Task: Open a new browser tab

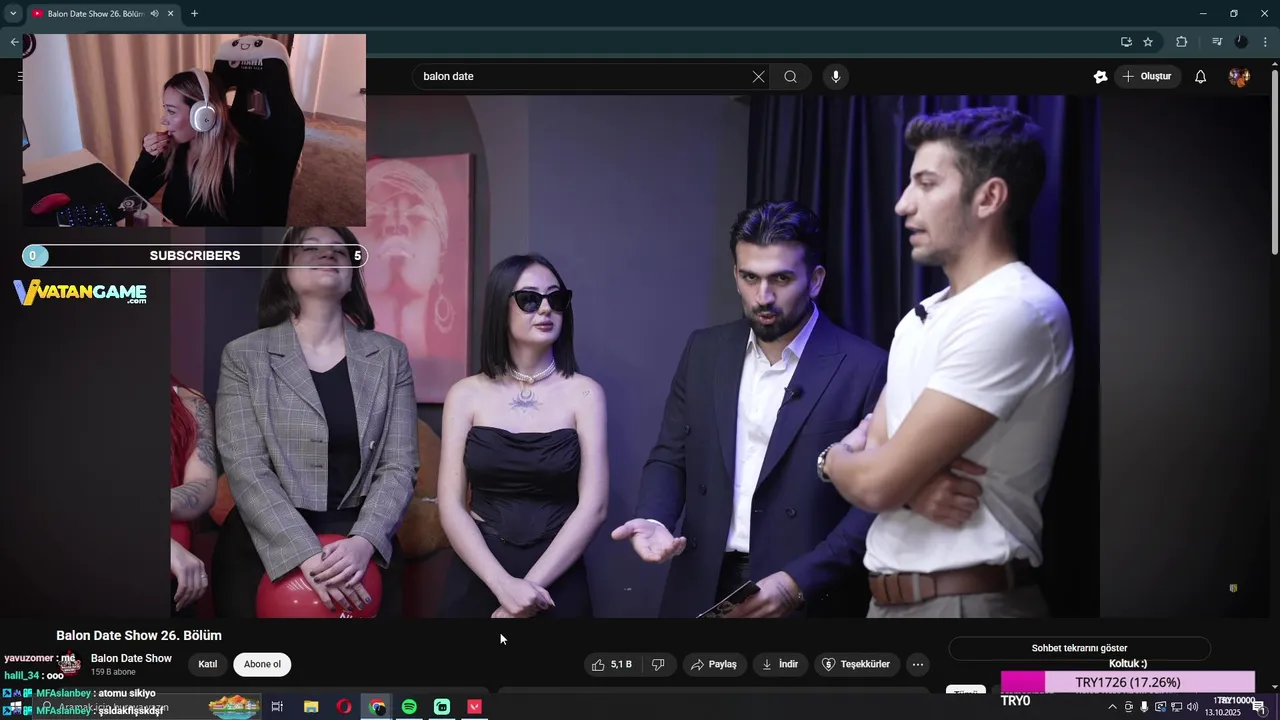Action: [x=194, y=14]
